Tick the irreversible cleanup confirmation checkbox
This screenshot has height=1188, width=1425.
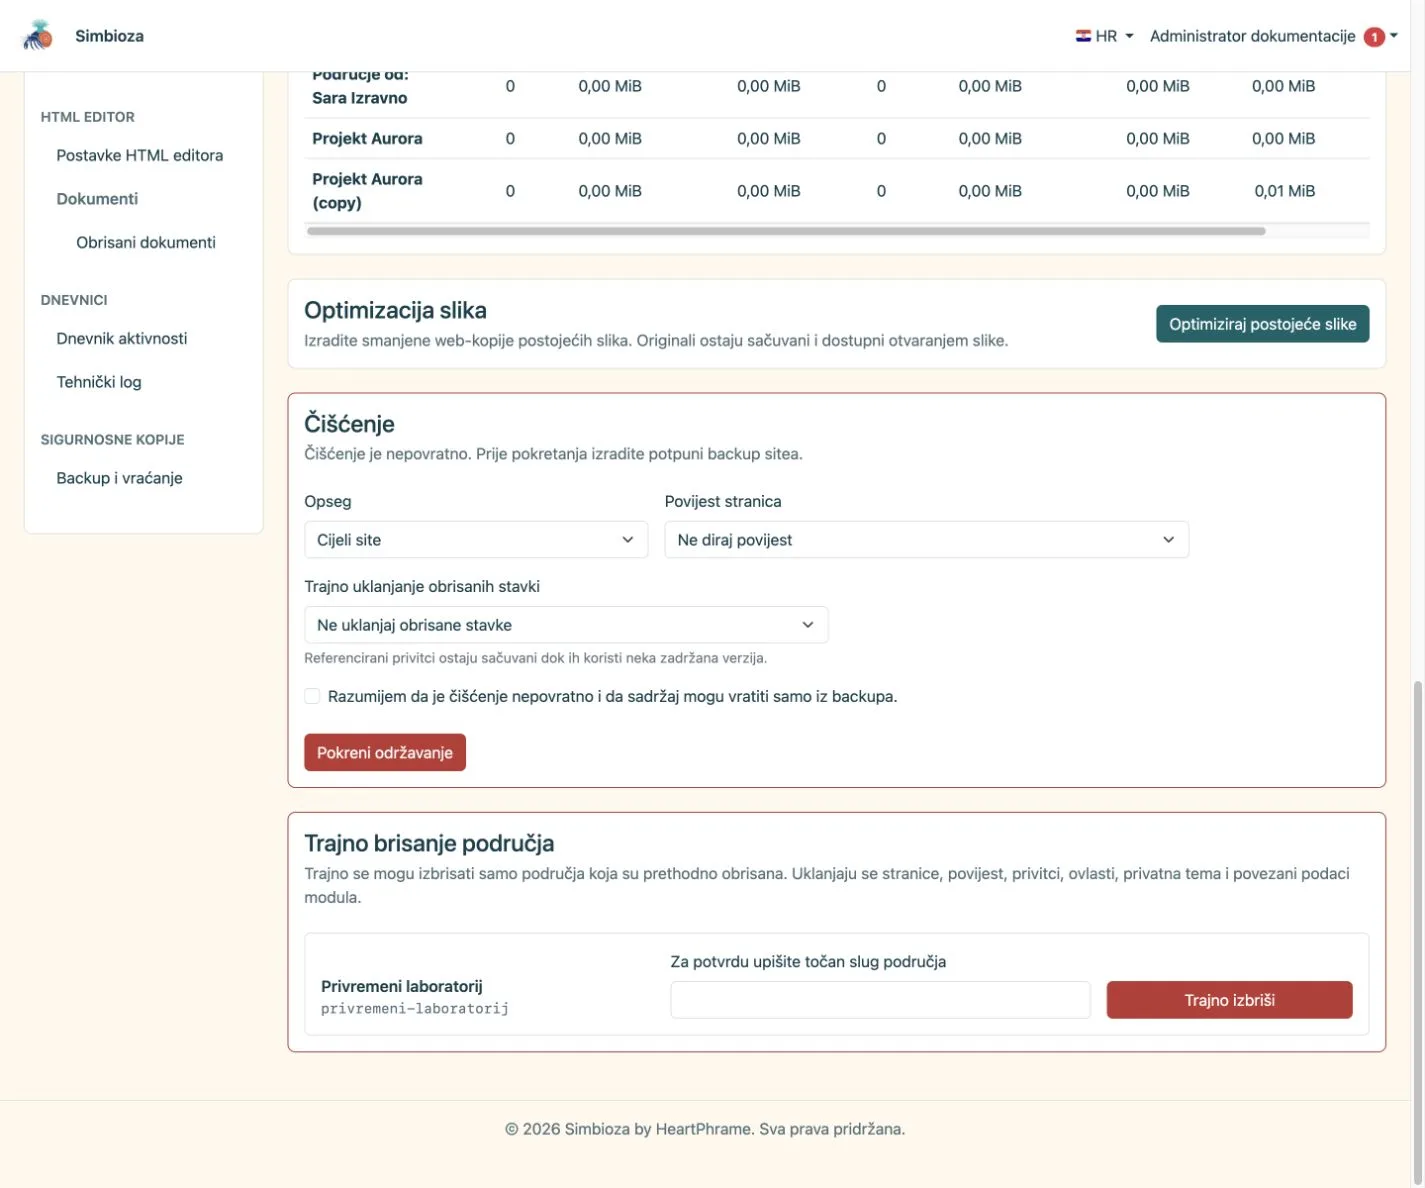pyautogui.click(x=312, y=696)
